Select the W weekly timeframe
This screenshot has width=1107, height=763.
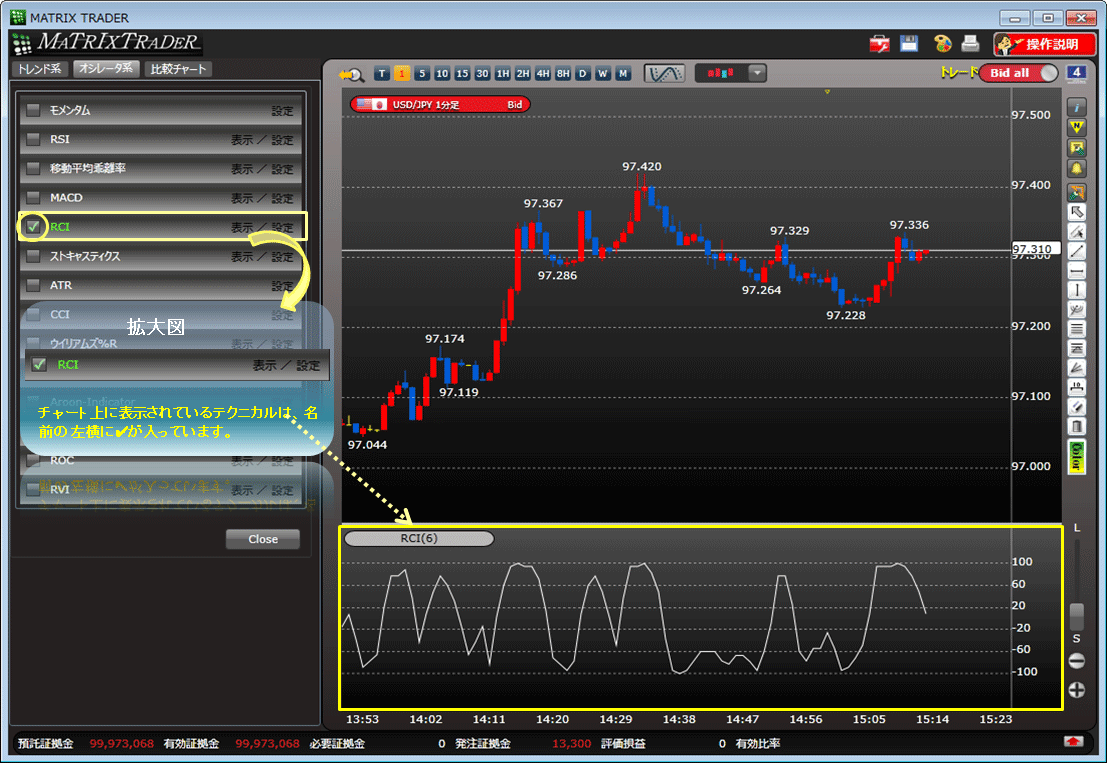603,73
